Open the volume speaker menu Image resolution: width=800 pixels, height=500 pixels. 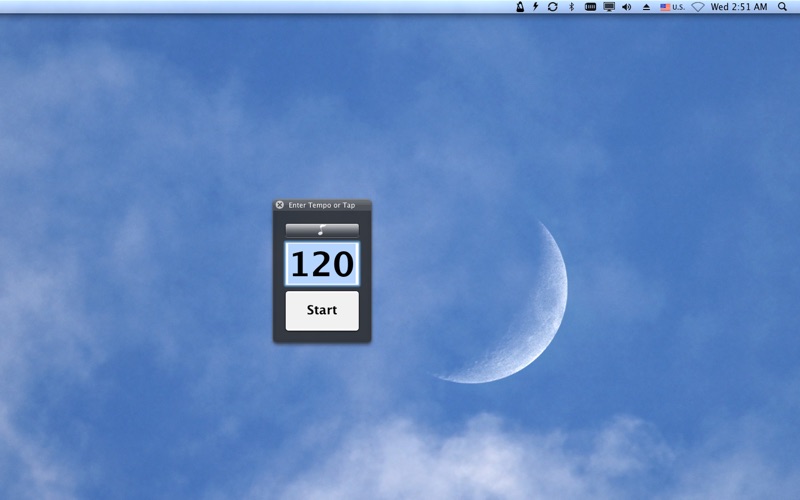(x=627, y=7)
